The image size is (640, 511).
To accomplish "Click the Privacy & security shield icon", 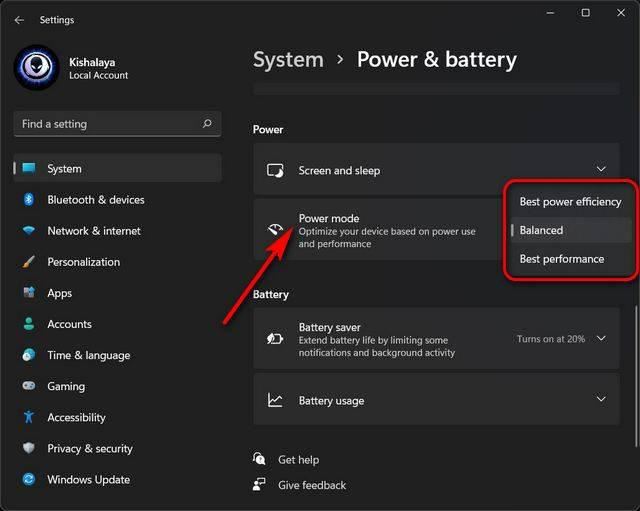I will point(28,449).
